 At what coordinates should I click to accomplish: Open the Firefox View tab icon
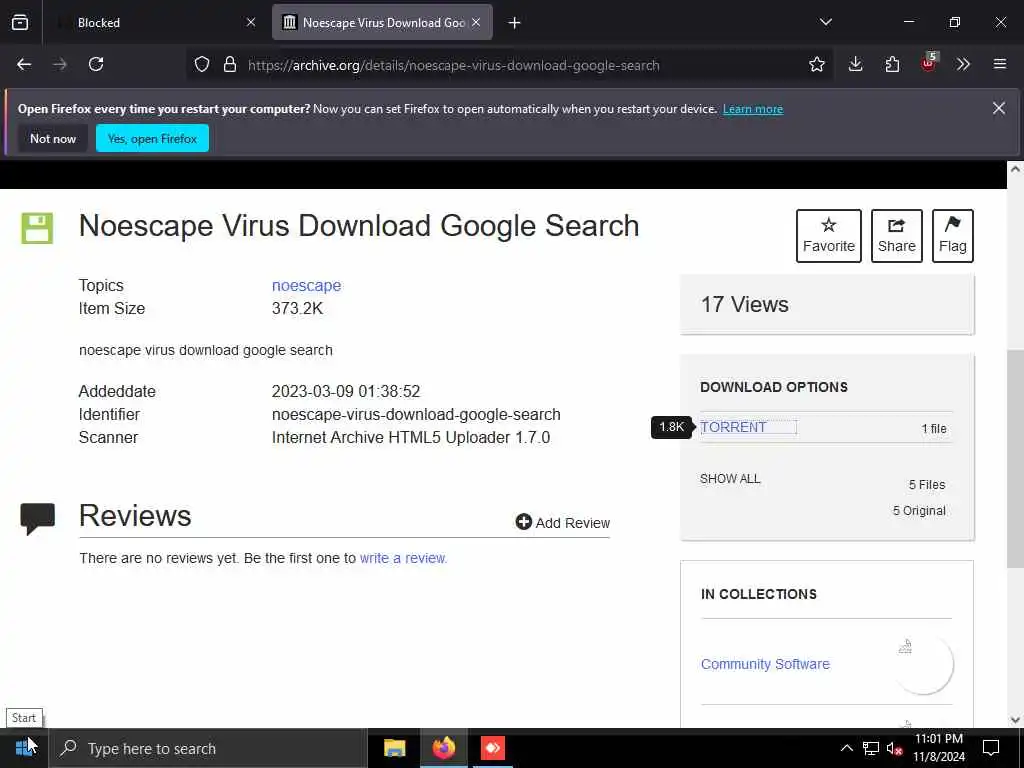pyautogui.click(x=20, y=22)
